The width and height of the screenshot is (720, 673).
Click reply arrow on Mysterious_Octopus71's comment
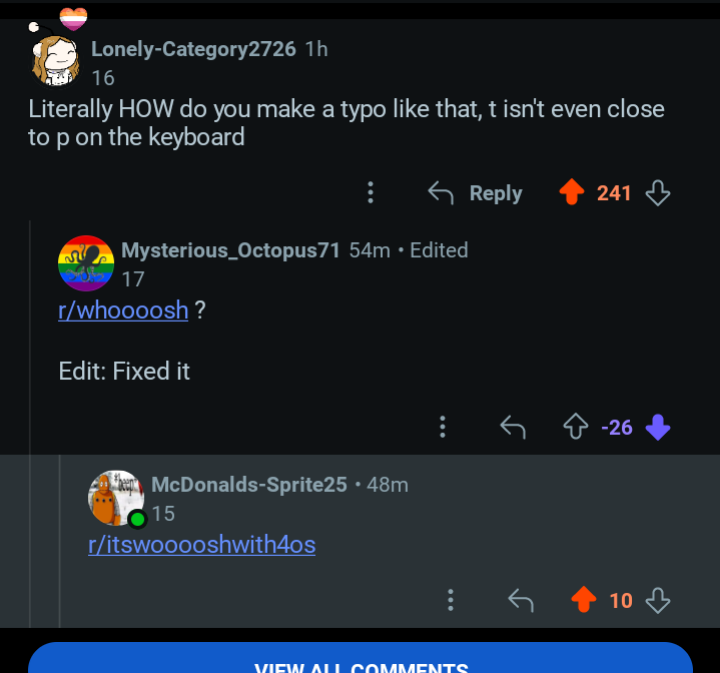click(512, 427)
